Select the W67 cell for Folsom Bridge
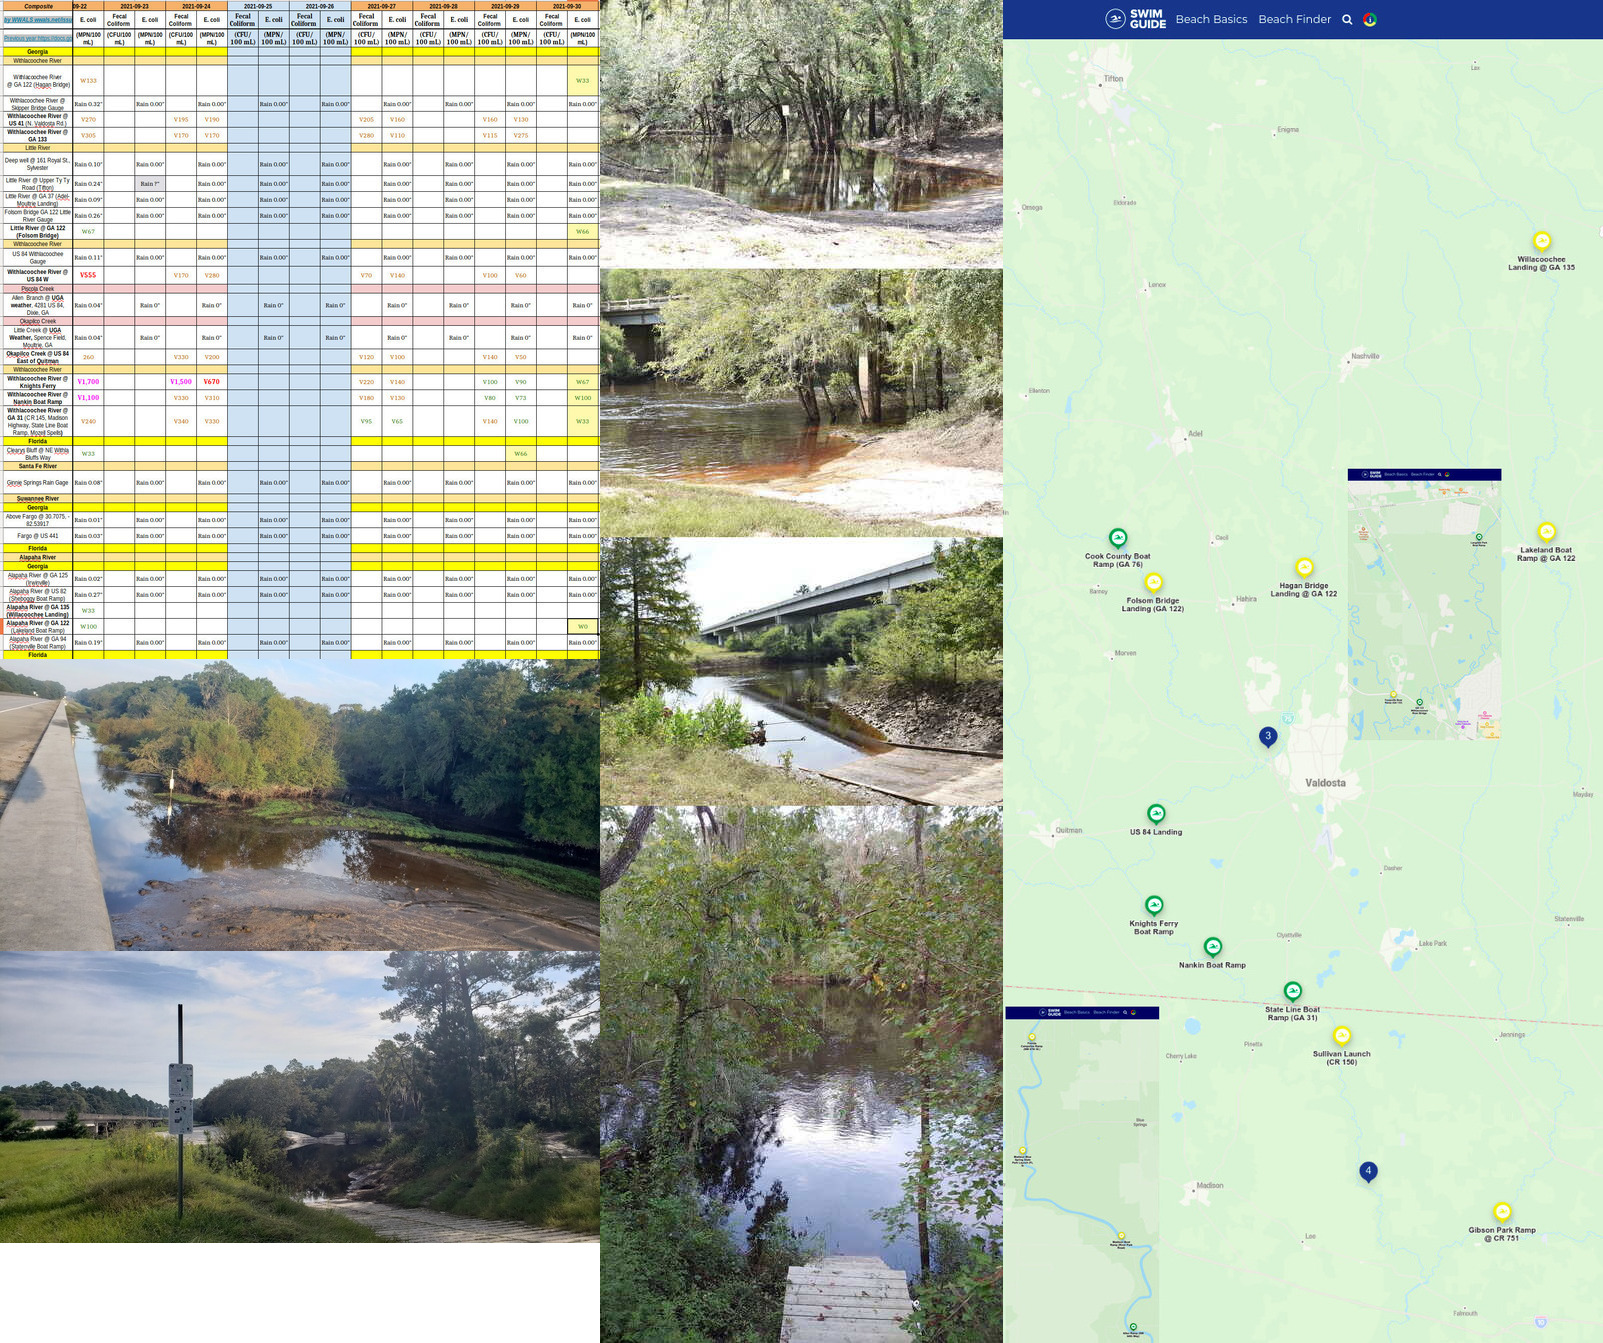The width and height of the screenshot is (1603, 1343). (88, 231)
